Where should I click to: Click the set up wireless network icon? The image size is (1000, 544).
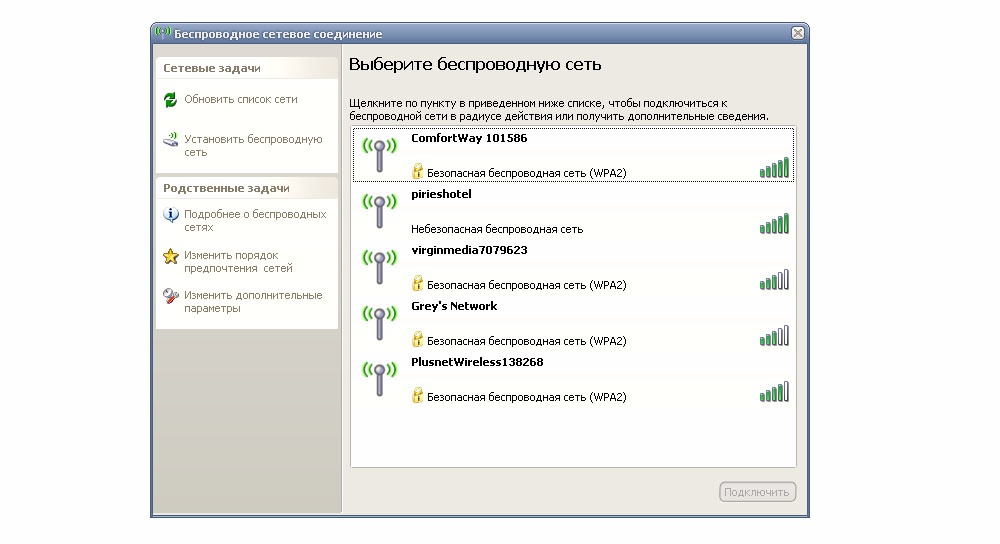[170, 140]
